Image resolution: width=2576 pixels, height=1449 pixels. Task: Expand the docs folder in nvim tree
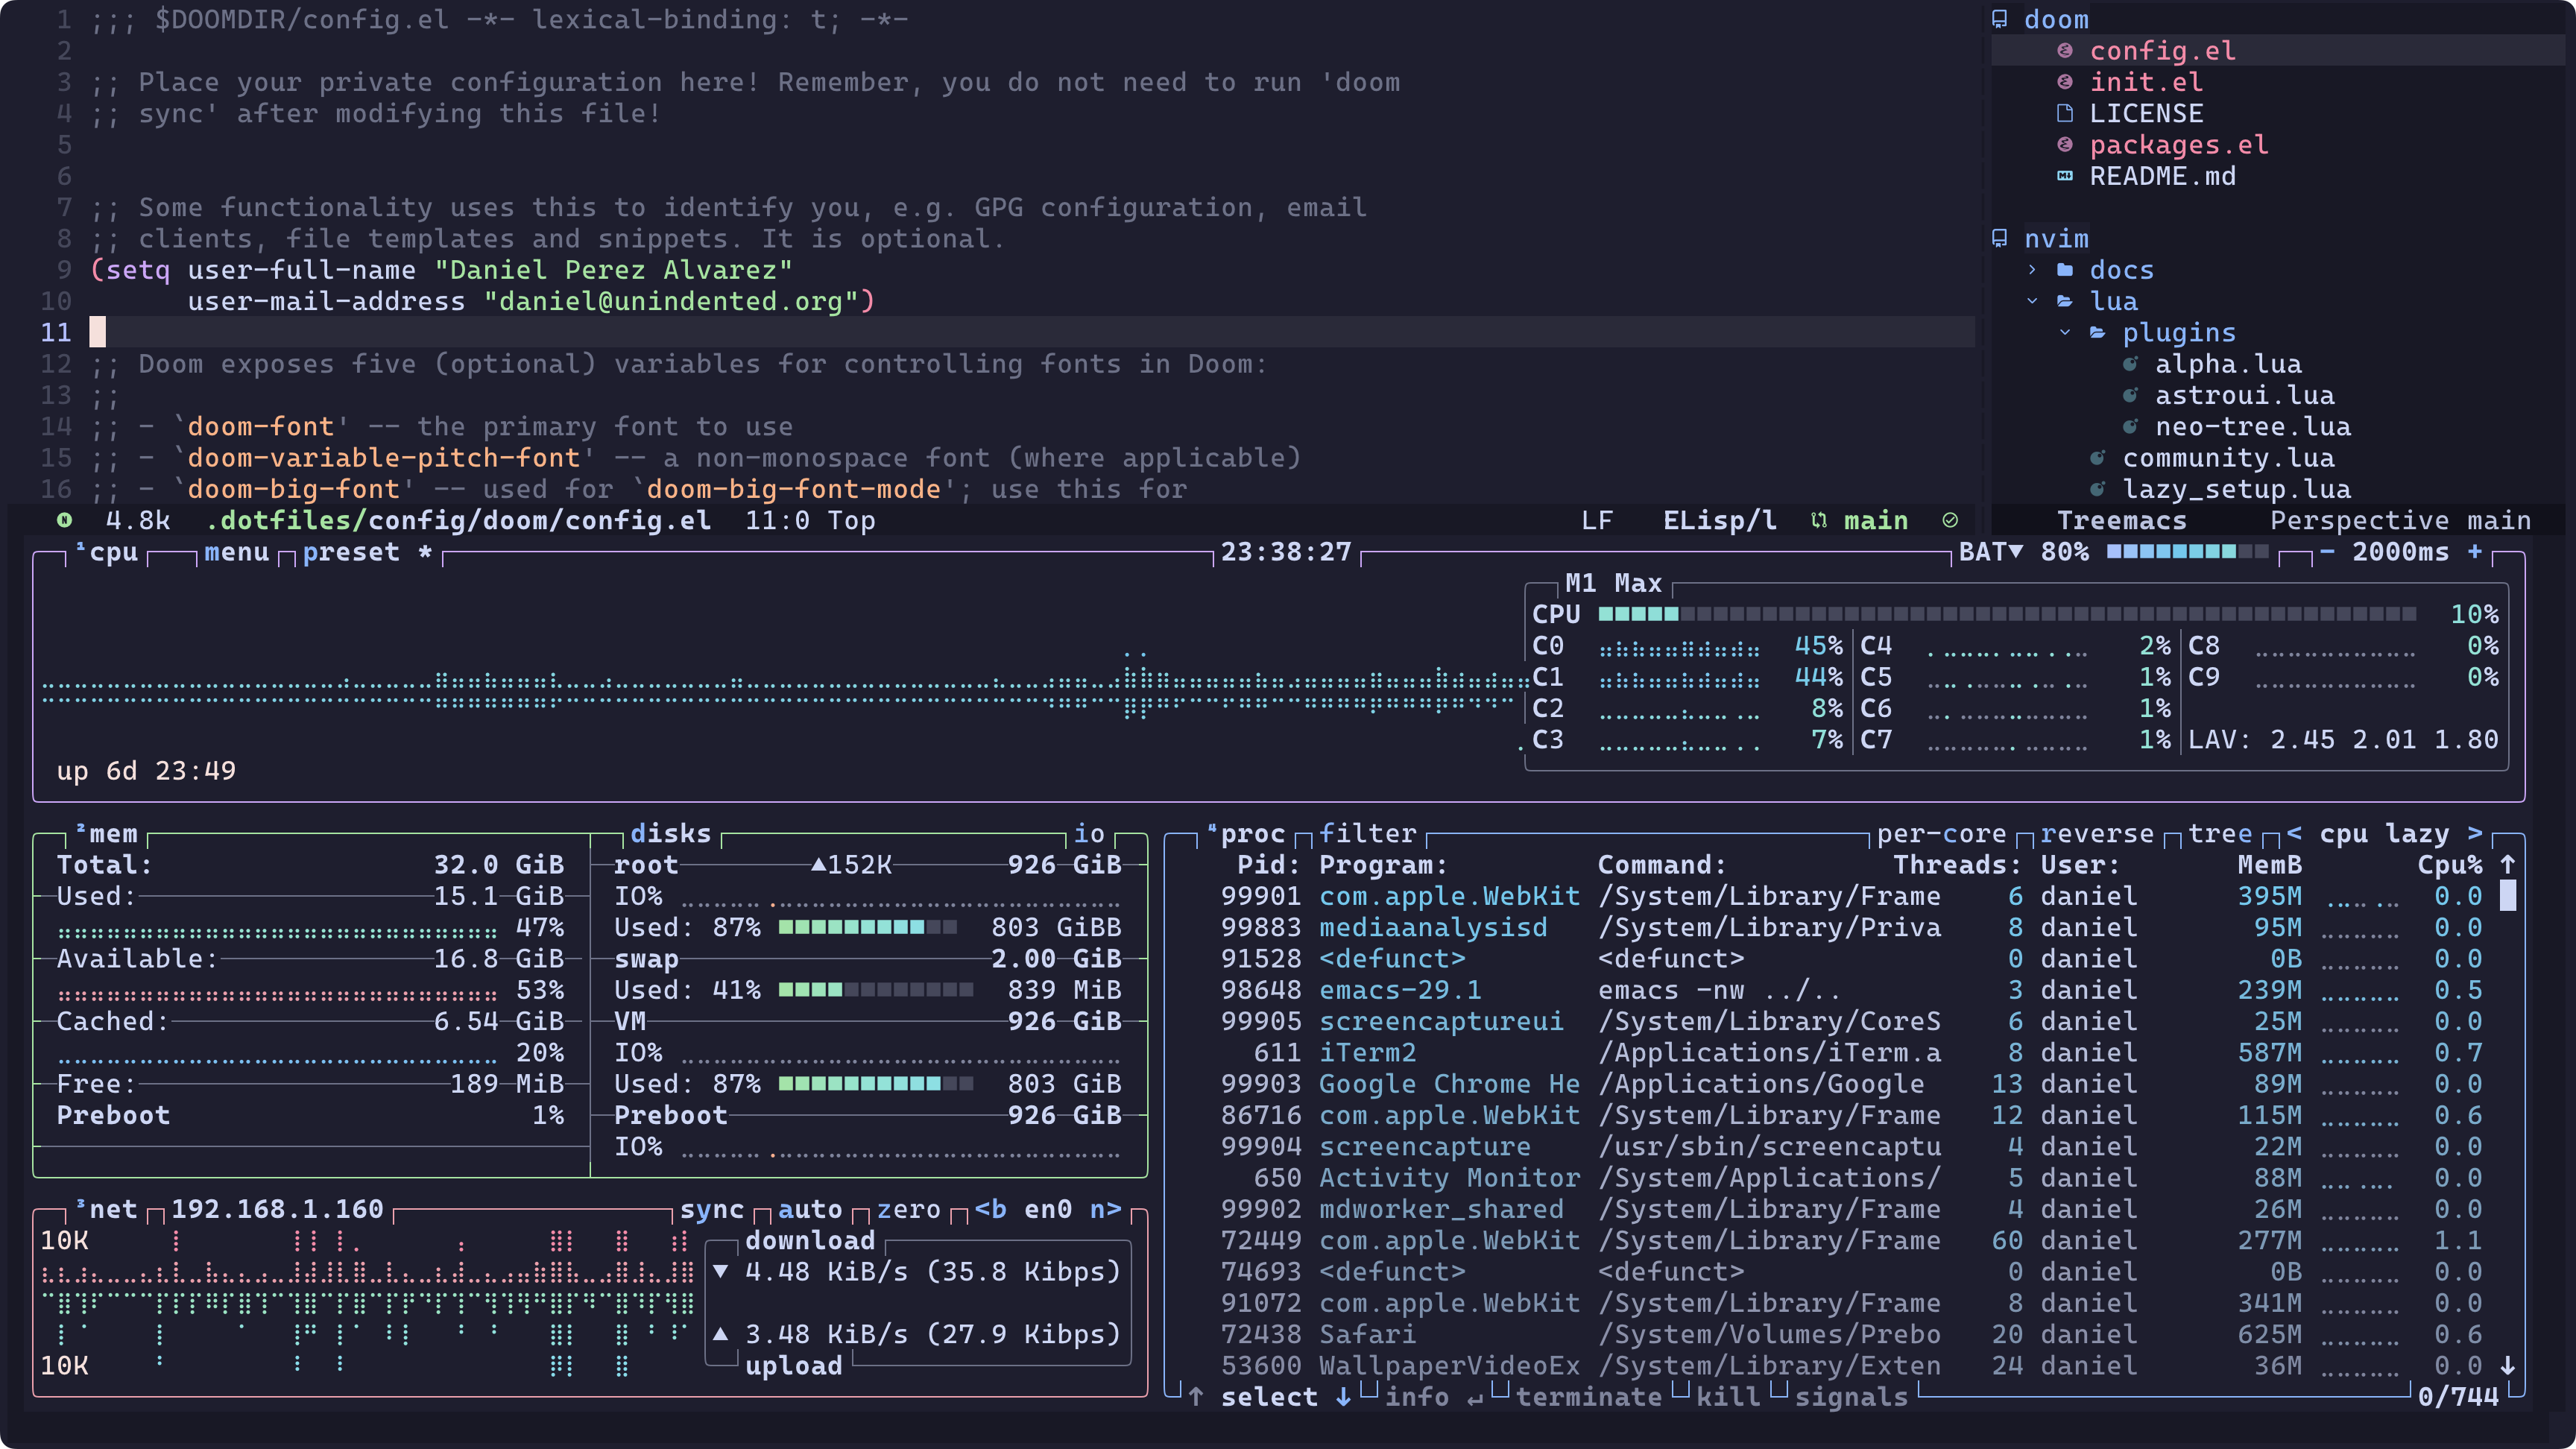click(2032, 270)
